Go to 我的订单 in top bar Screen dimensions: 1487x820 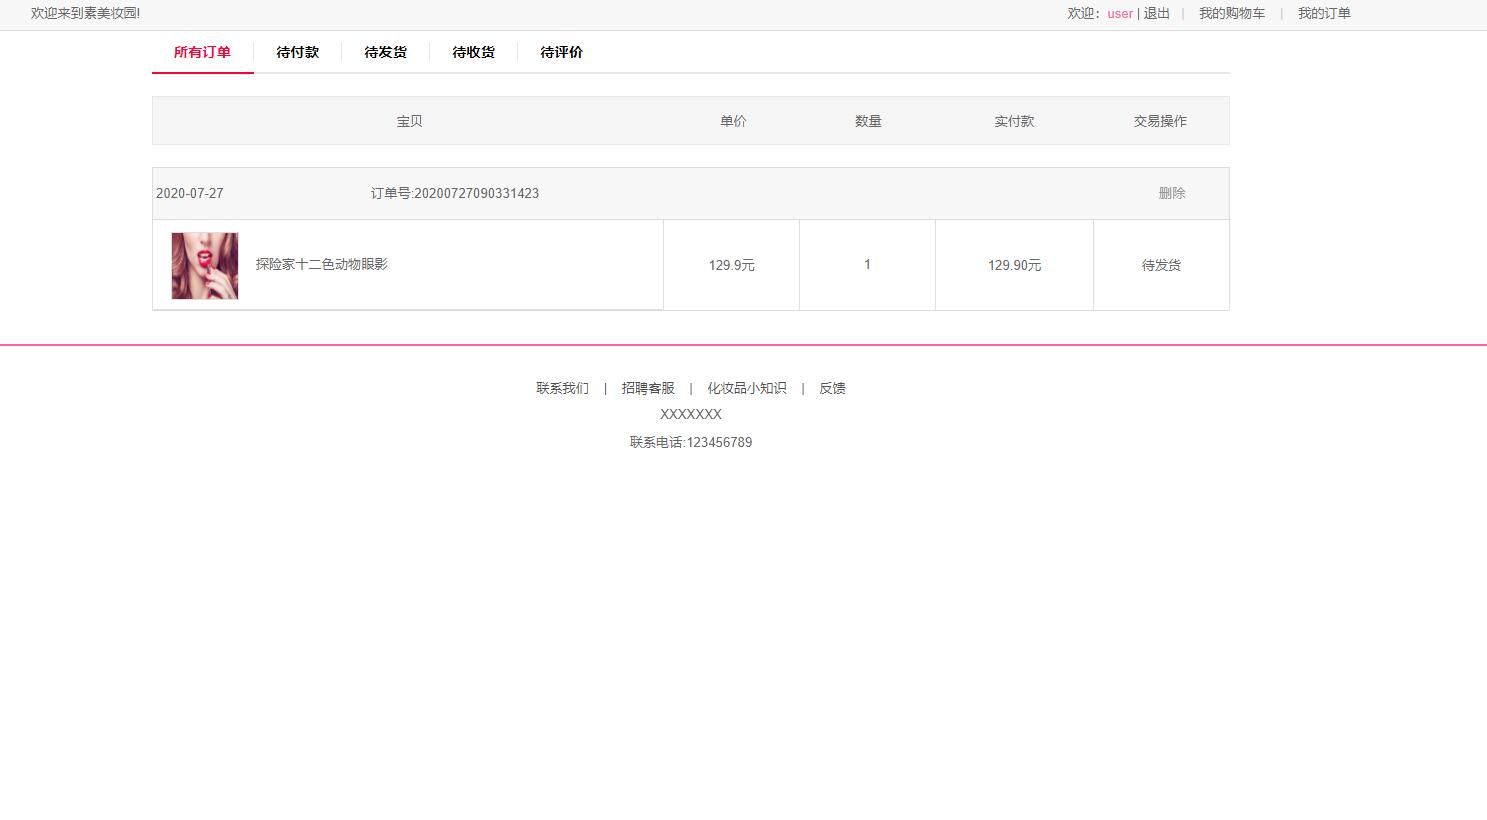(x=1324, y=14)
